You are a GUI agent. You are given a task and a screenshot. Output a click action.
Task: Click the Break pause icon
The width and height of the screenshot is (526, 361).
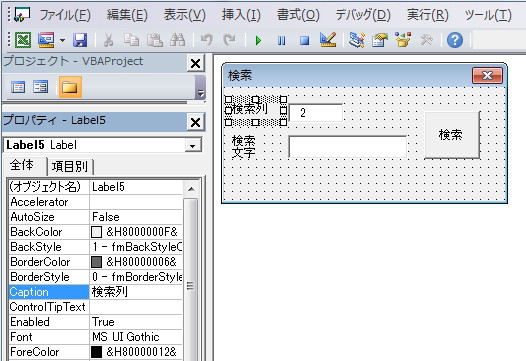click(282, 41)
